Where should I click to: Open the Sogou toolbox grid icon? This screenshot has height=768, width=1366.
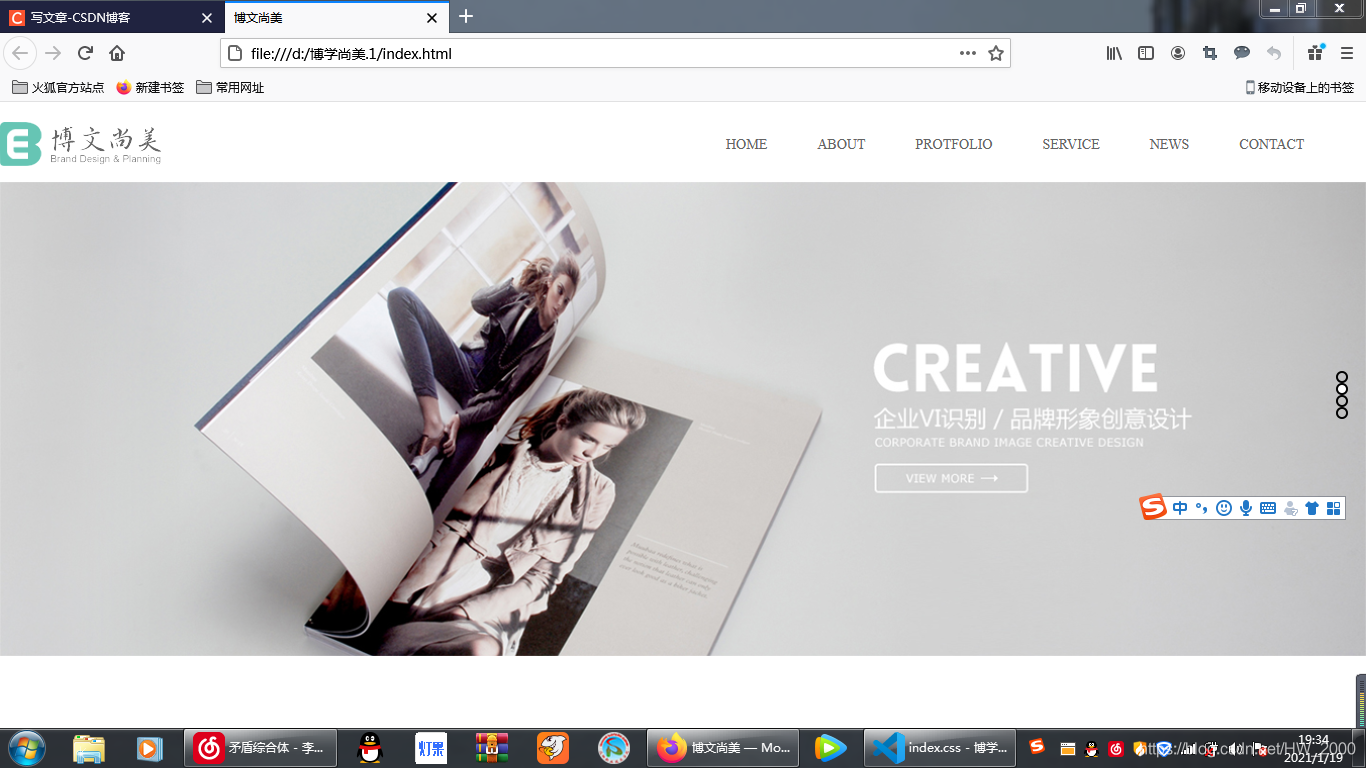point(1333,508)
